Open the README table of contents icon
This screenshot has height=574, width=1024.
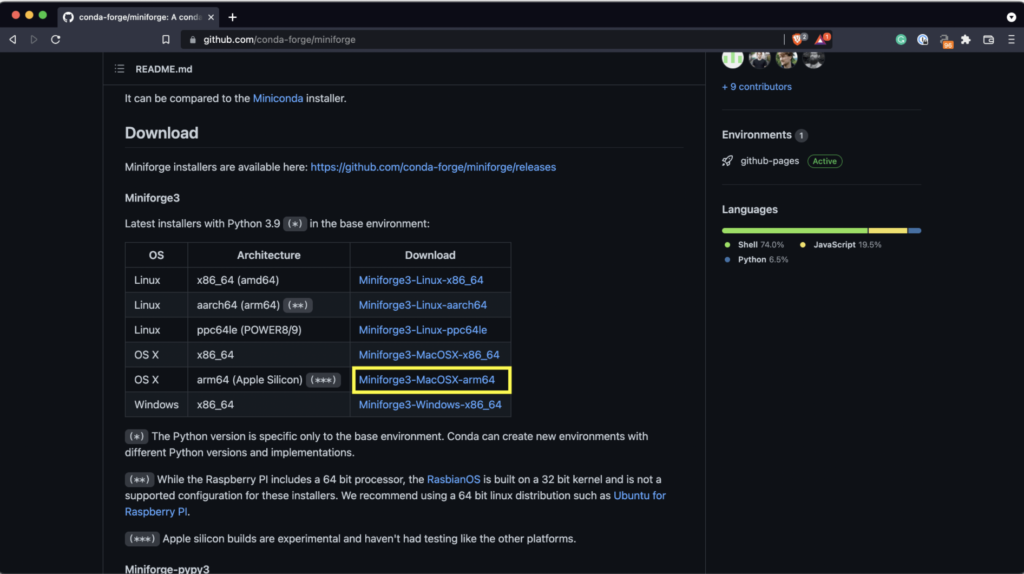pyautogui.click(x=120, y=69)
